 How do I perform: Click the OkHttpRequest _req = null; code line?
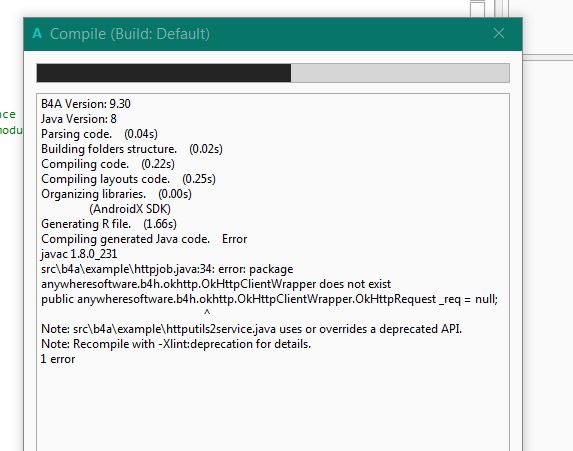tap(269, 299)
